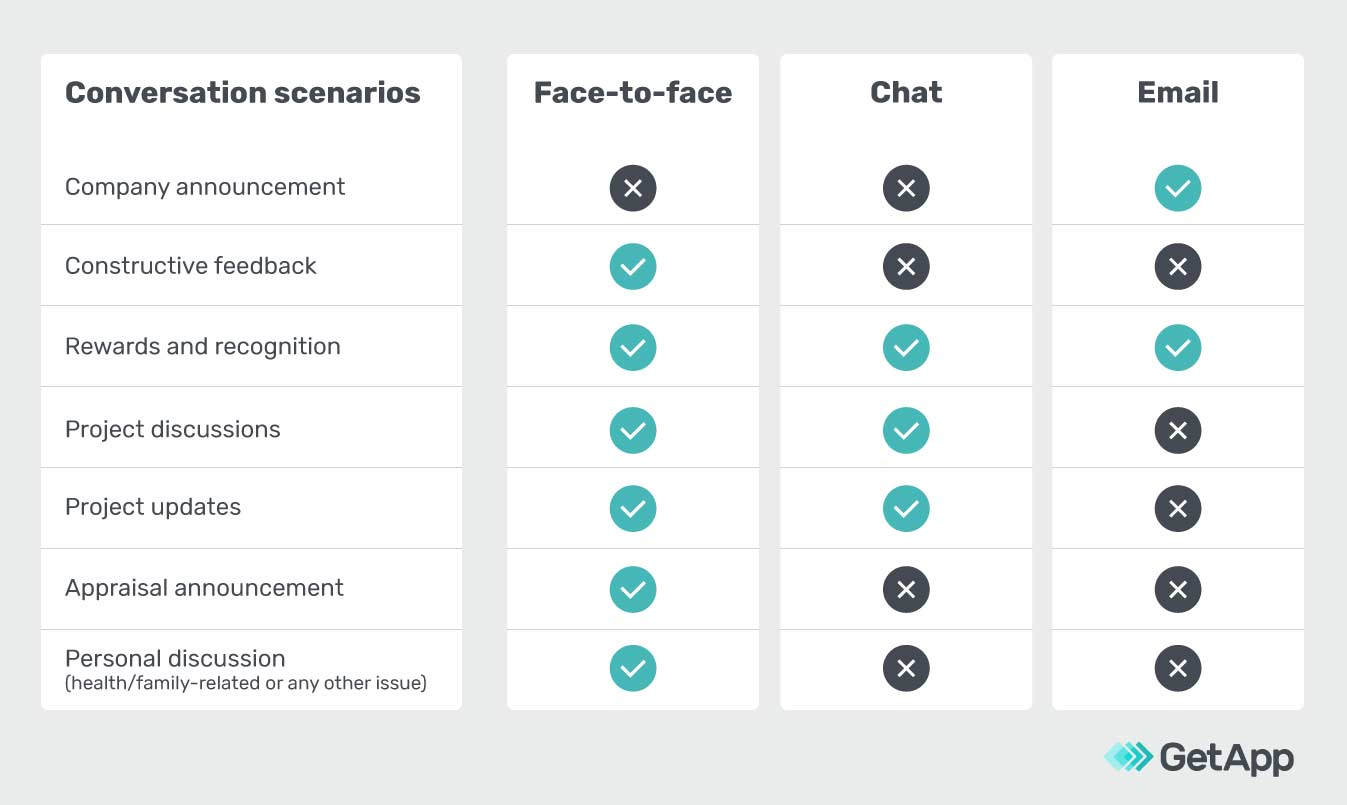Click the checkmark for Company announcement under Email
The height and width of the screenshot is (805, 1347).
click(x=1178, y=188)
